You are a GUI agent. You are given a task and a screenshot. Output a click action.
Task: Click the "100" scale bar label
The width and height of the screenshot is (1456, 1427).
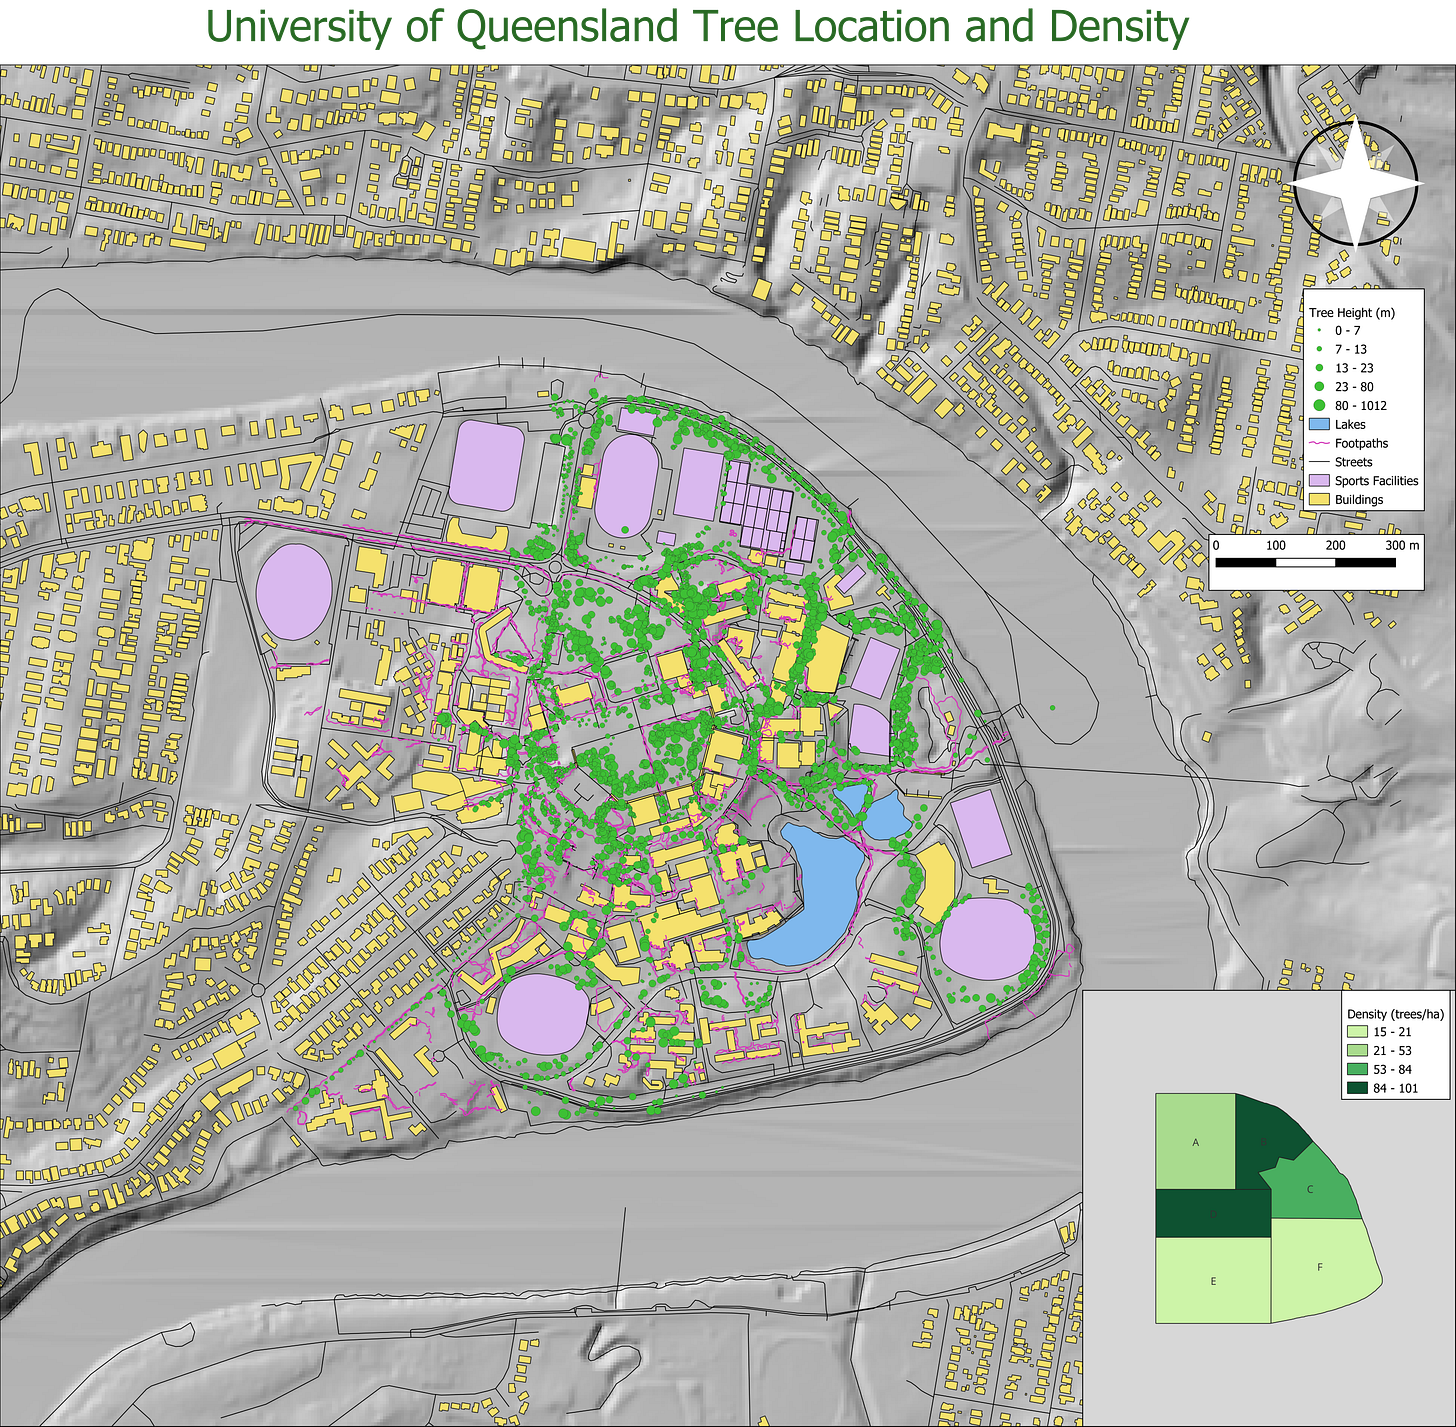tap(1276, 546)
